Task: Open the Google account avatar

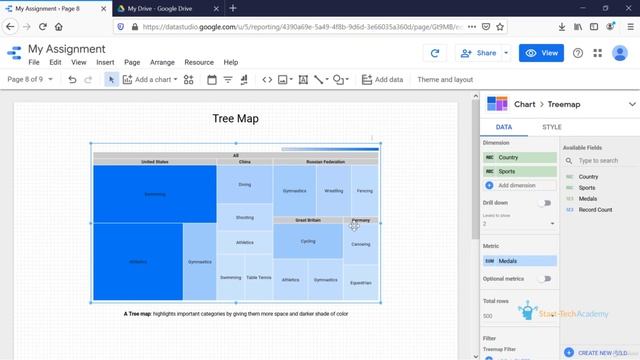Action: tap(620, 53)
